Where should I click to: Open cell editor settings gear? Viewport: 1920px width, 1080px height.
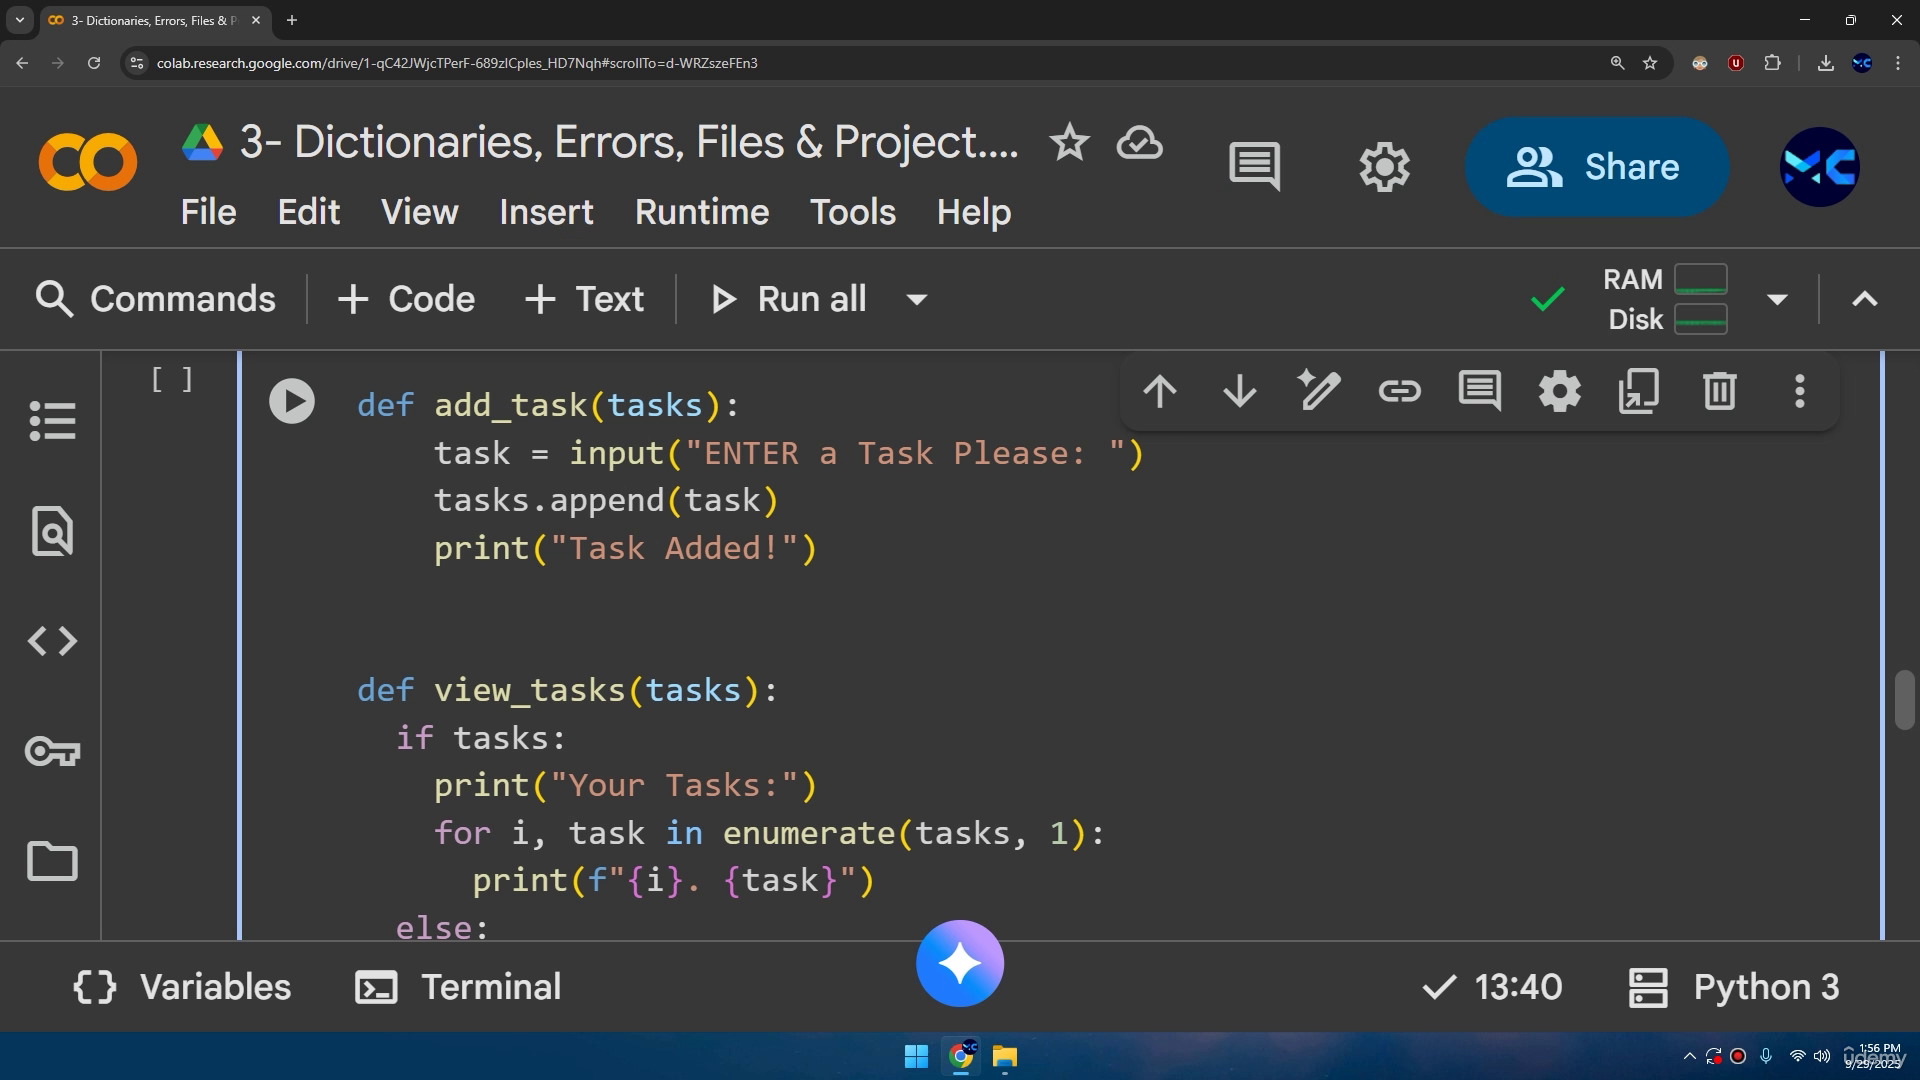point(1559,391)
